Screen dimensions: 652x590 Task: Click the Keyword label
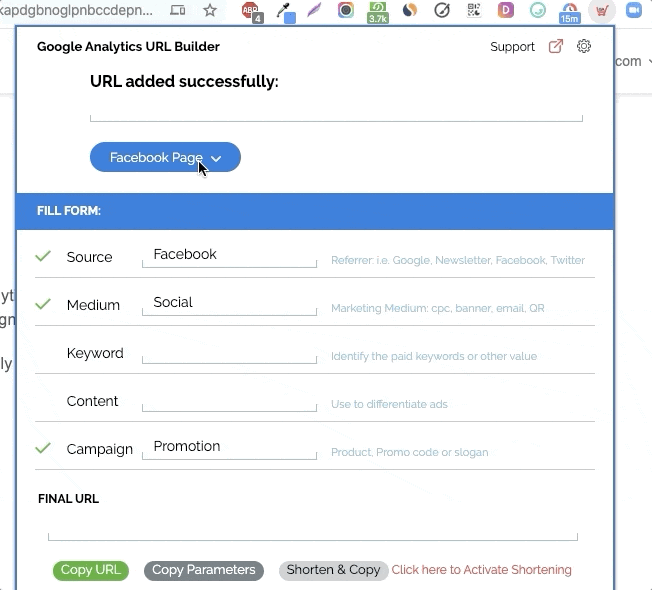pos(95,353)
